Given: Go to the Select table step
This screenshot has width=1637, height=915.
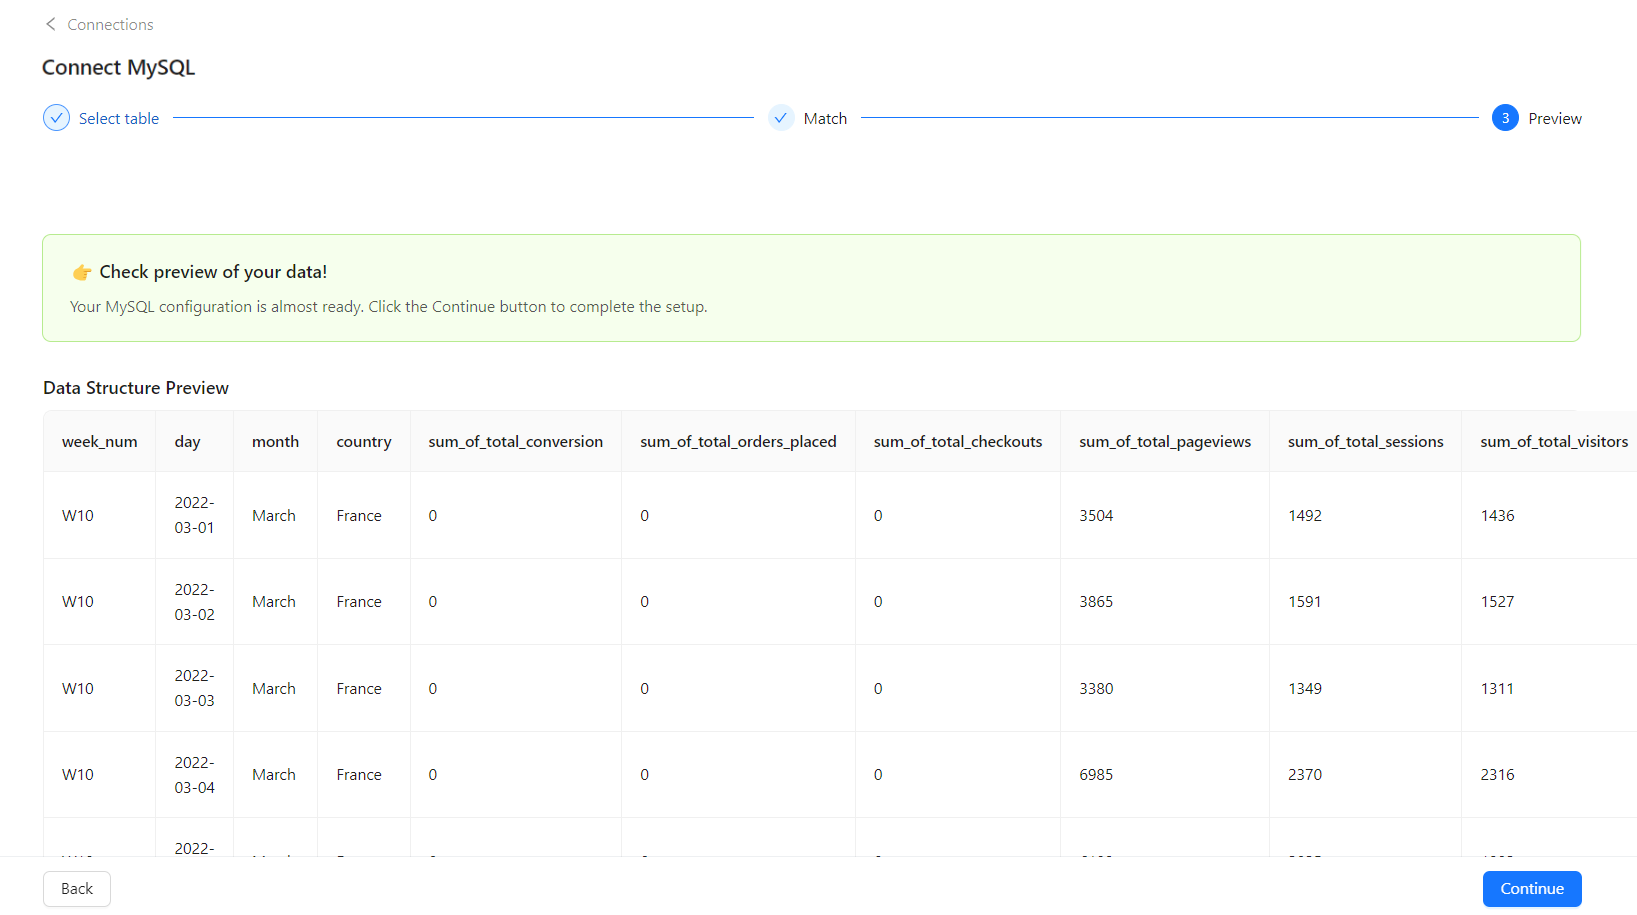Looking at the screenshot, I should pos(119,118).
